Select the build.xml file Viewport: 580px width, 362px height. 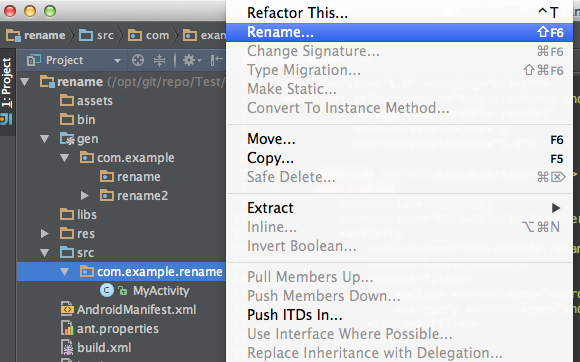pos(96,348)
